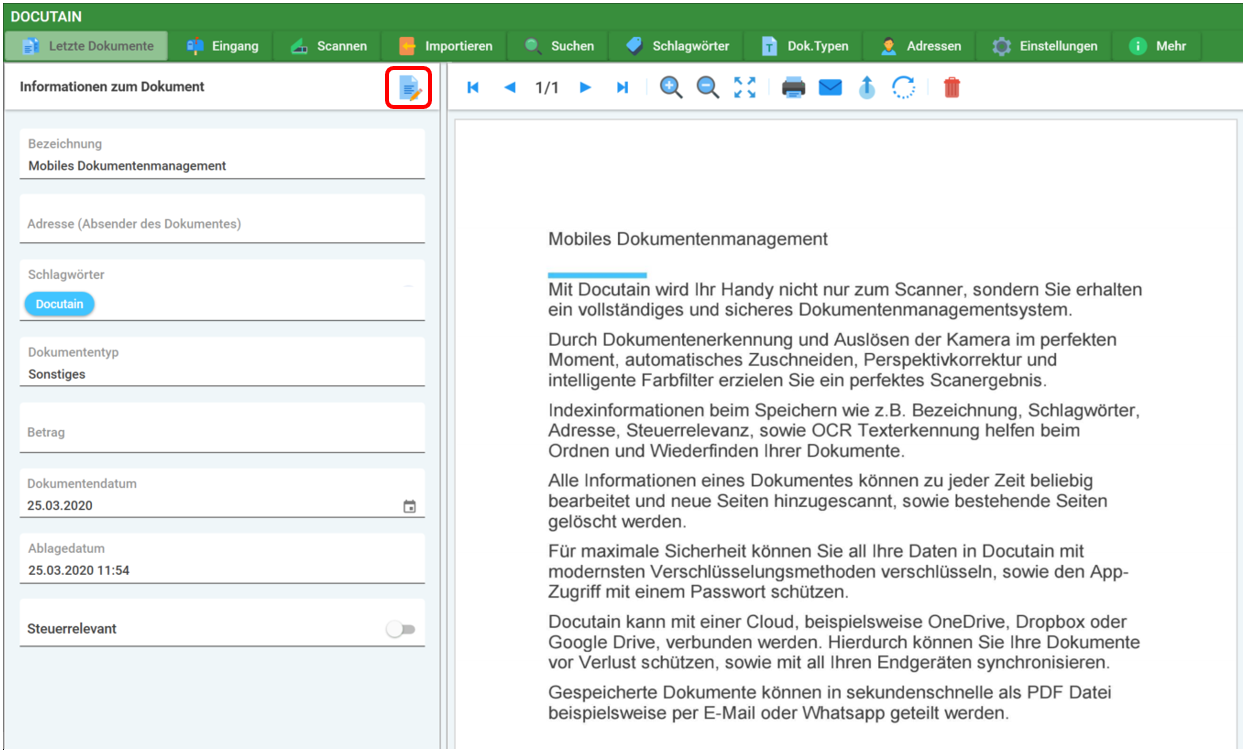Delete the document with trash icon
The width and height of the screenshot is (1248, 754).
pos(952,88)
